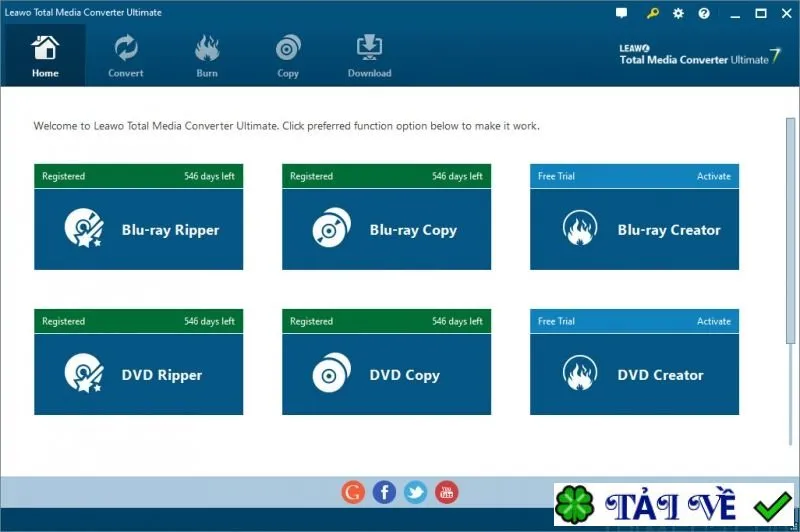Image resolution: width=800 pixels, height=532 pixels.
Task: Click the vertical scrollbar on right
Action: 790,231
